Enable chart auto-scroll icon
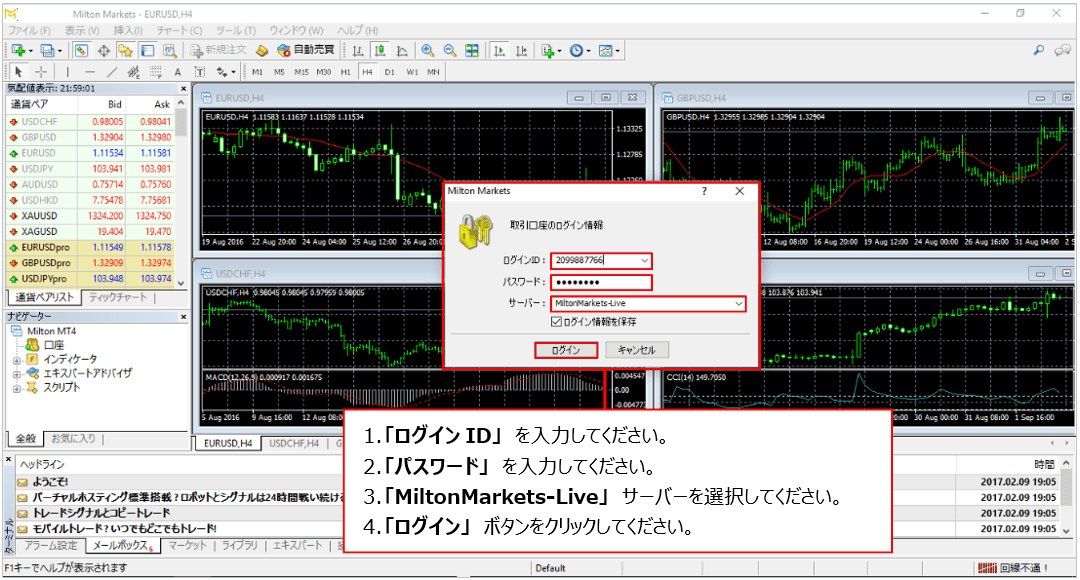 click(x=499, y=50)
